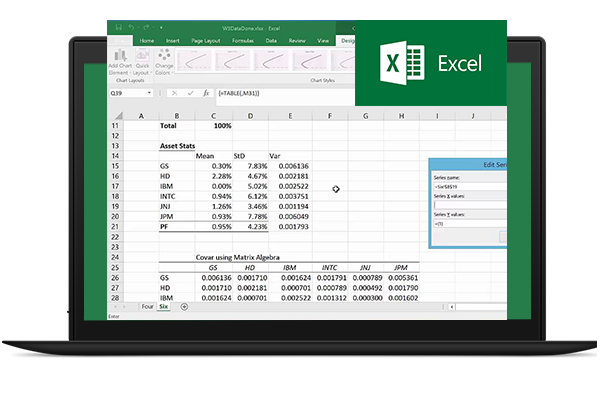Click the 'StD' column label cell
Image resolution: width=600 pixels, height=400 pixels.
(x=250, y=156)
